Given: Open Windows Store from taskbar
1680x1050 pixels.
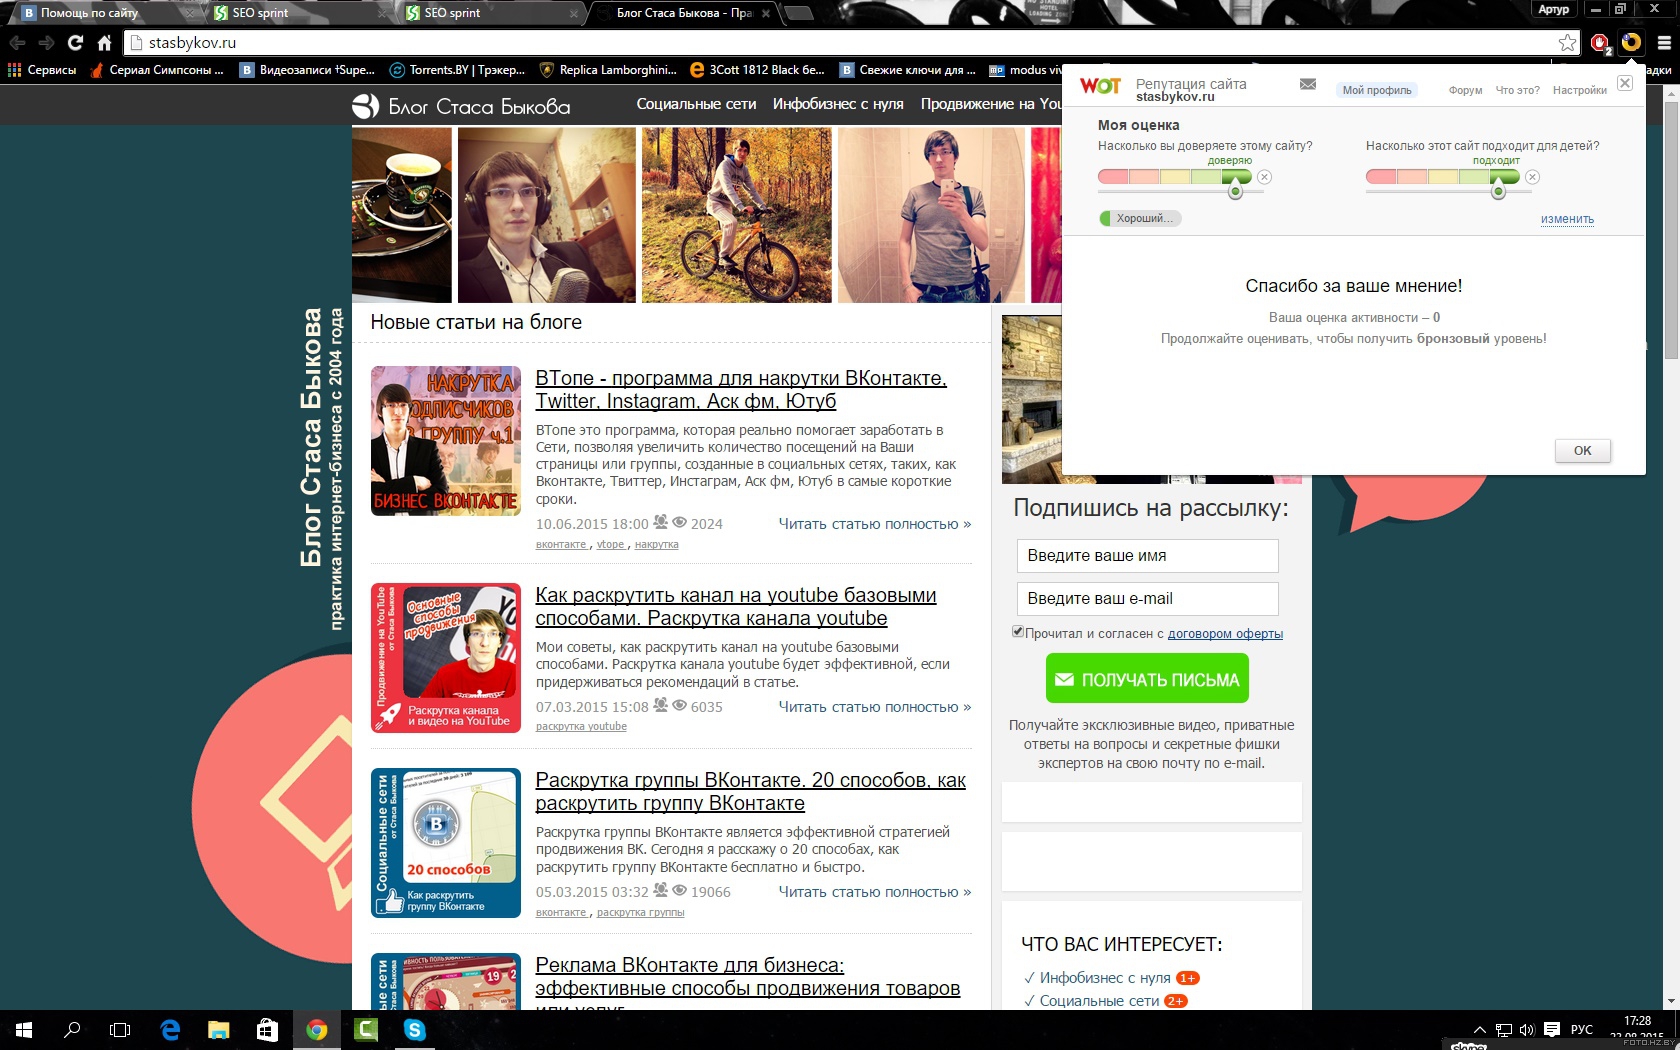Looking at the screenshot, I should [x=267, y=1030].
